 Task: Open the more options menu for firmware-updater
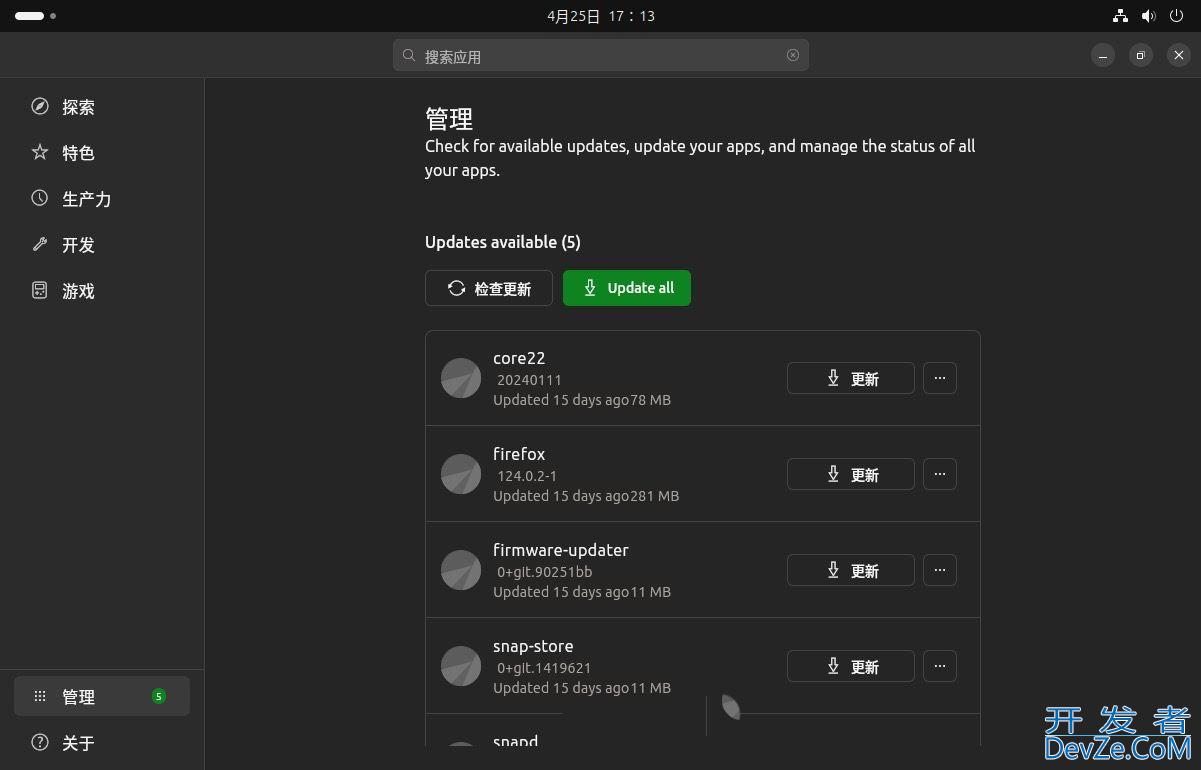pyautogui.click(x=940, y=570)
